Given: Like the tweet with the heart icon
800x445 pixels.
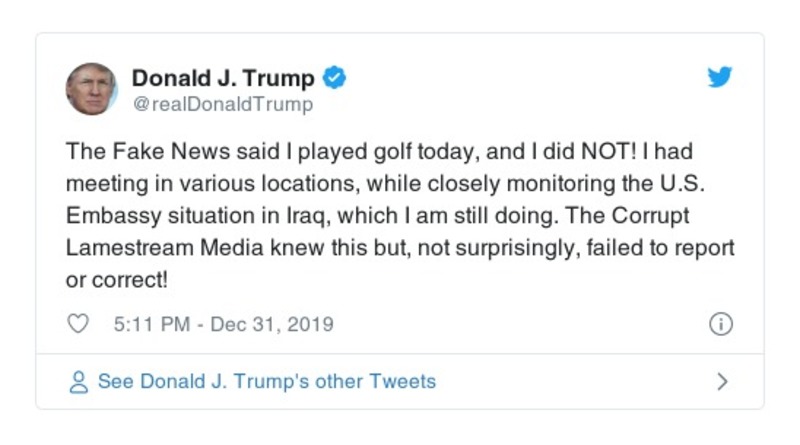Looking at the screenshot, I should (78, 325).
